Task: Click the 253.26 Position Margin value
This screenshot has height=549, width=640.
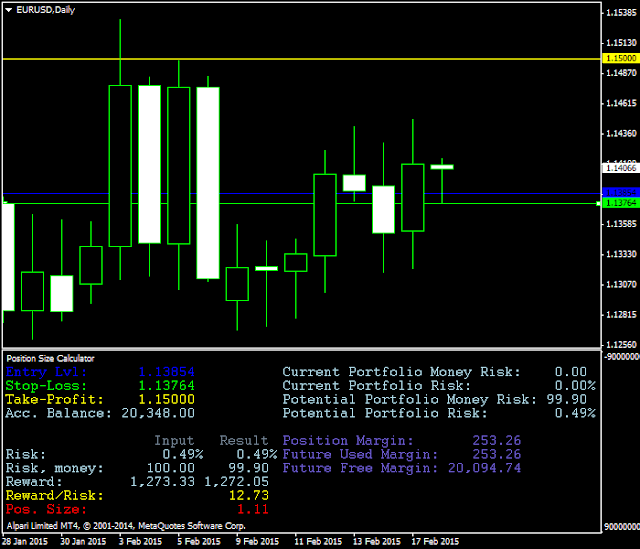Action: click(496, 440)
